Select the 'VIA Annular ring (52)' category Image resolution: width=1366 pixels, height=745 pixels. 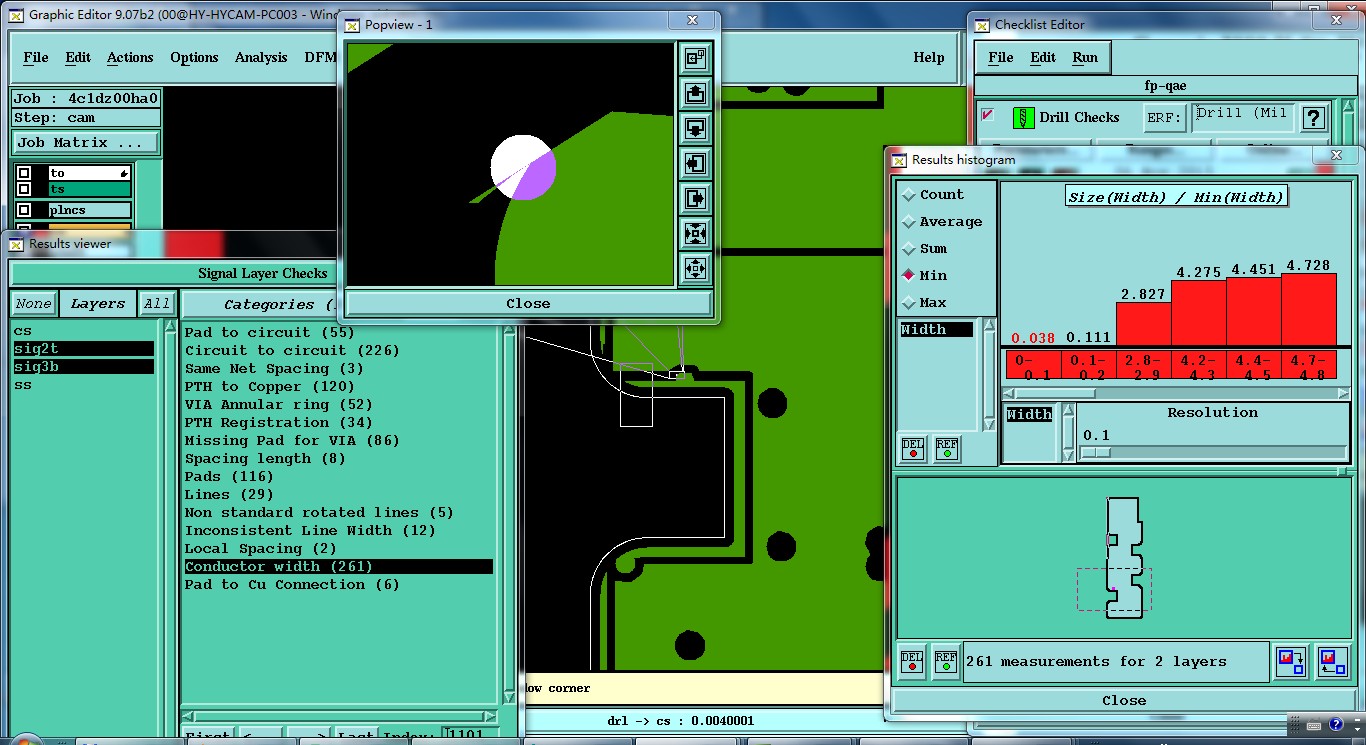338,404
